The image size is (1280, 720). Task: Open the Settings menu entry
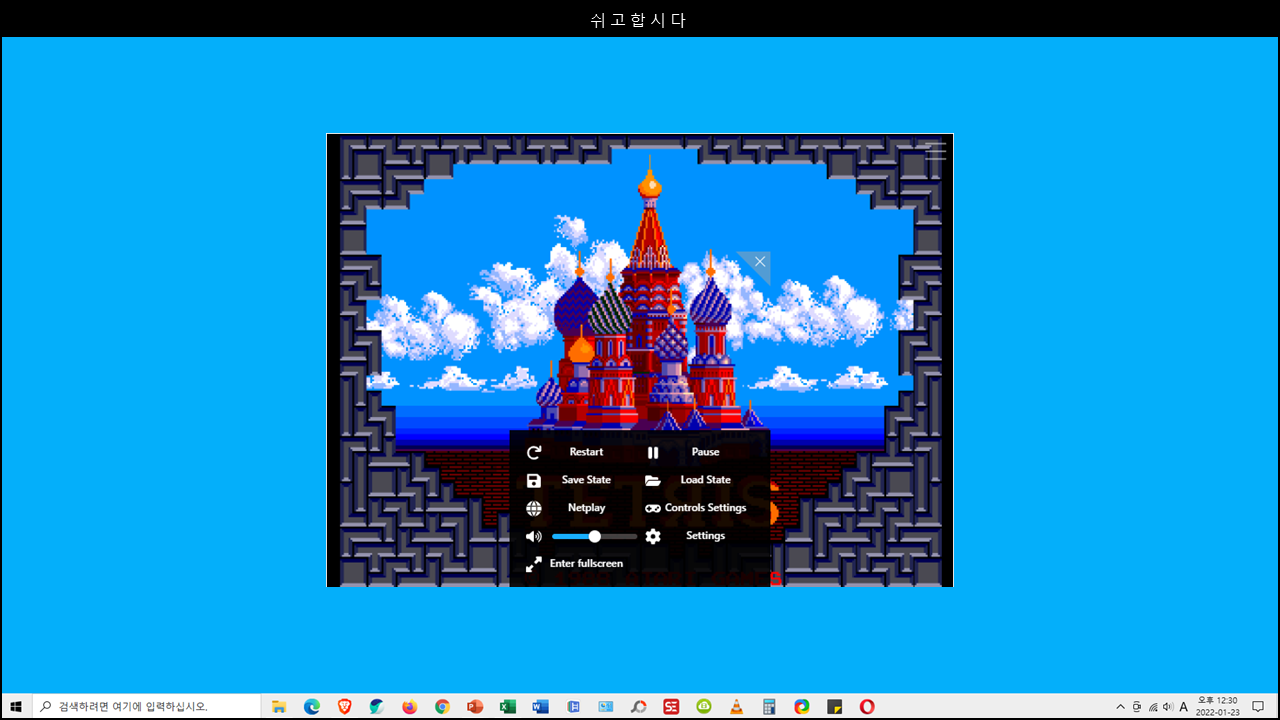pyautogui.click(x=705, y=536)
